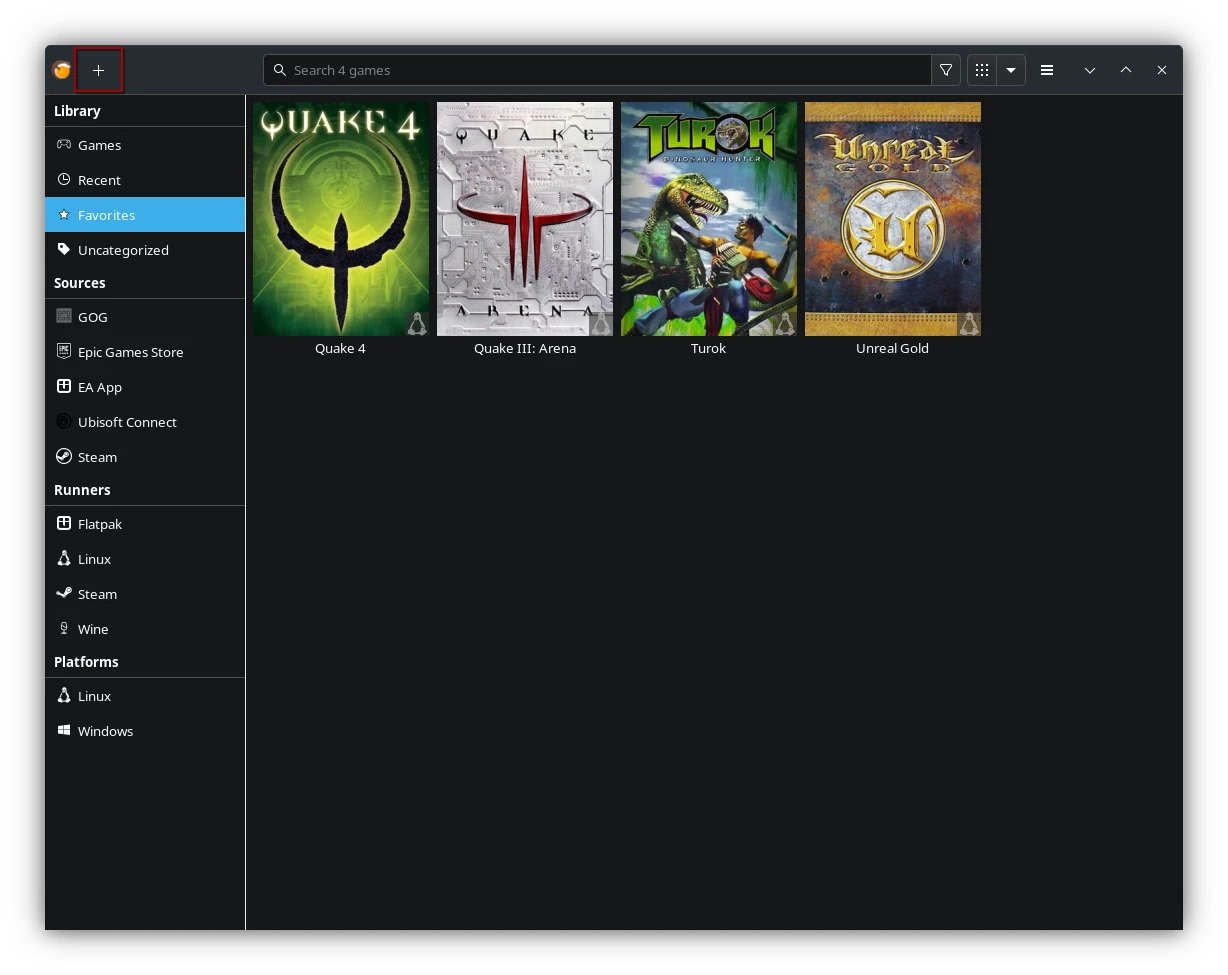Toggle the Windows platform filter
Image resolution: width=1228 pixels, height=975 pixels.
click(x=105, y=731)
